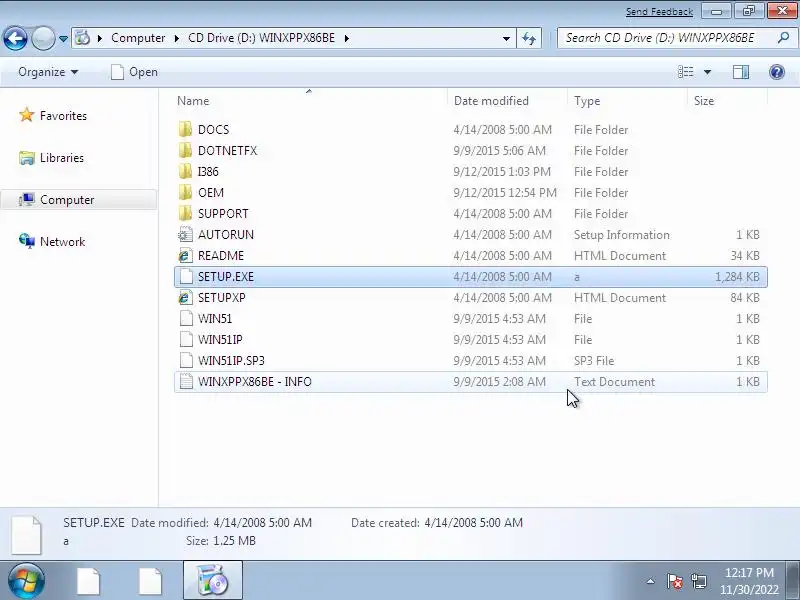Sort by Date modified column
800x600 pixels.
[508, 101]
